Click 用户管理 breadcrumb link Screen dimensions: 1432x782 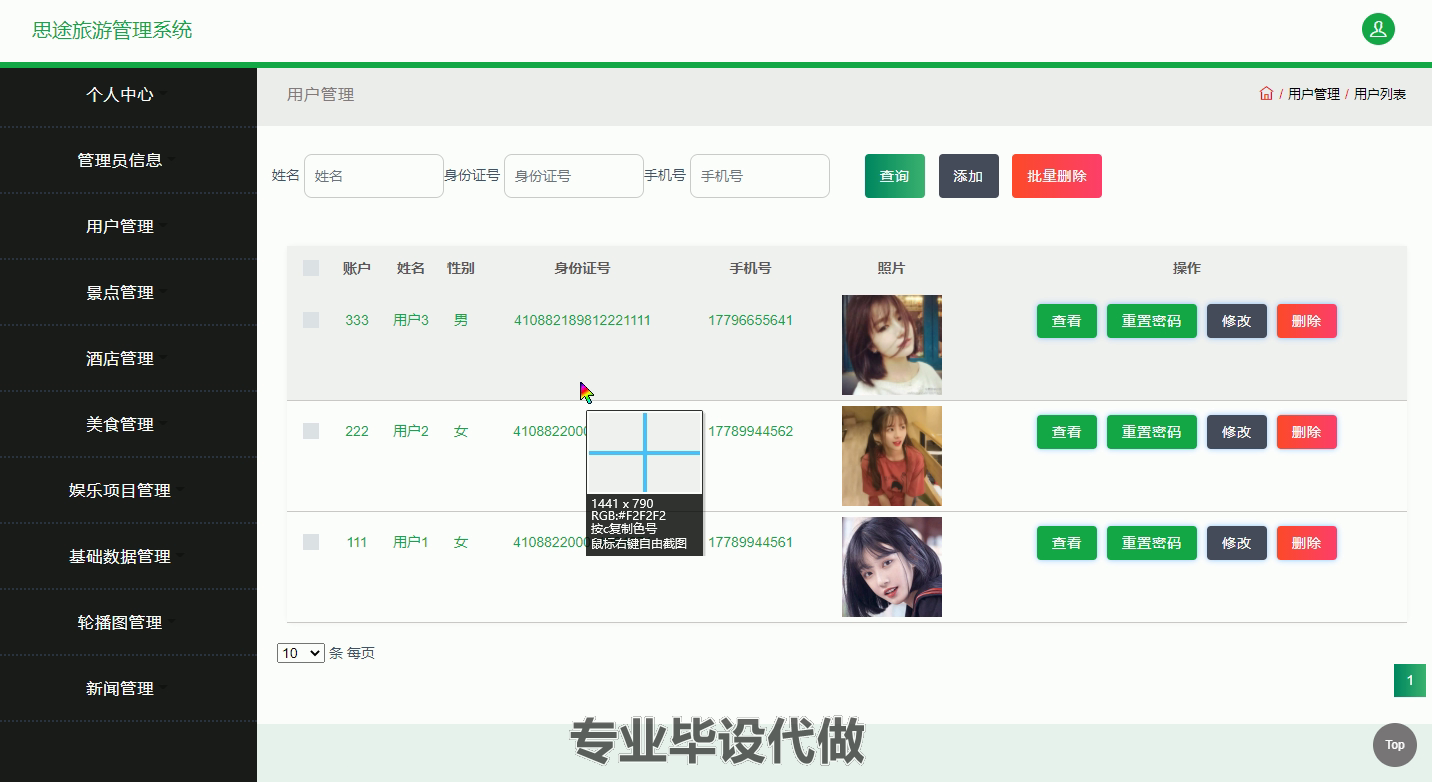(1314, 94)
